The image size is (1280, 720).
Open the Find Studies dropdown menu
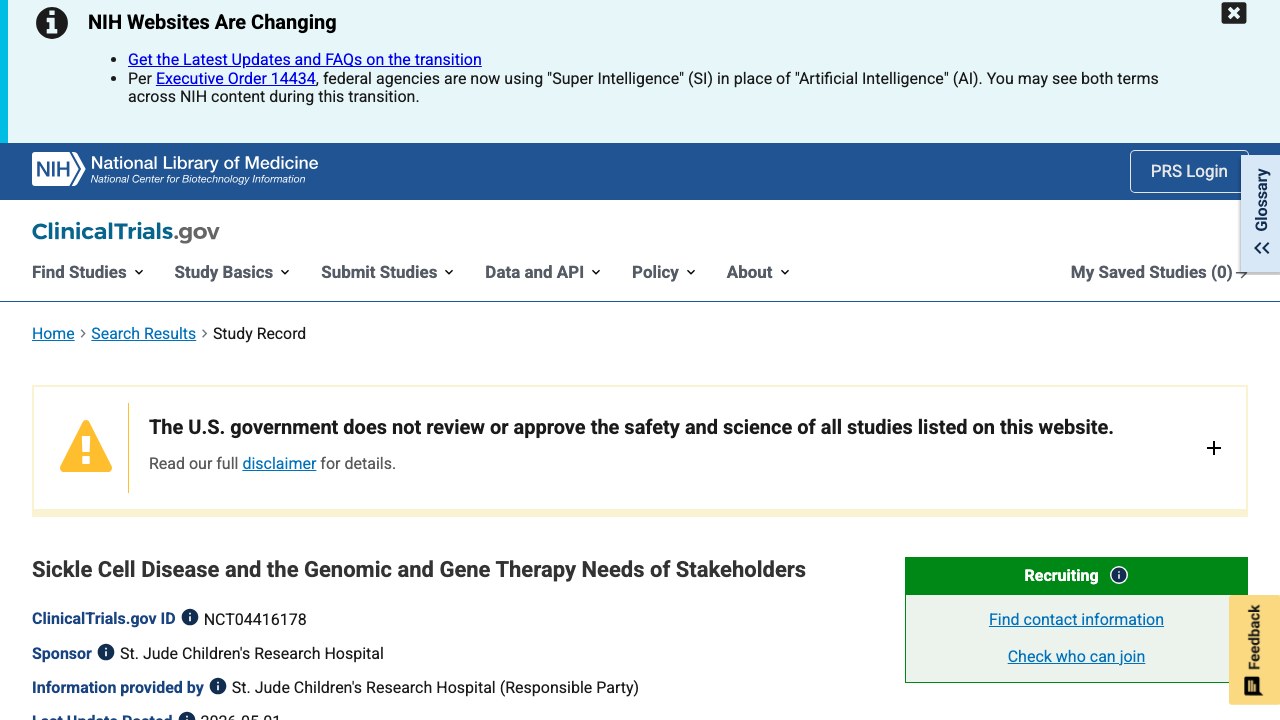(88, 272)
